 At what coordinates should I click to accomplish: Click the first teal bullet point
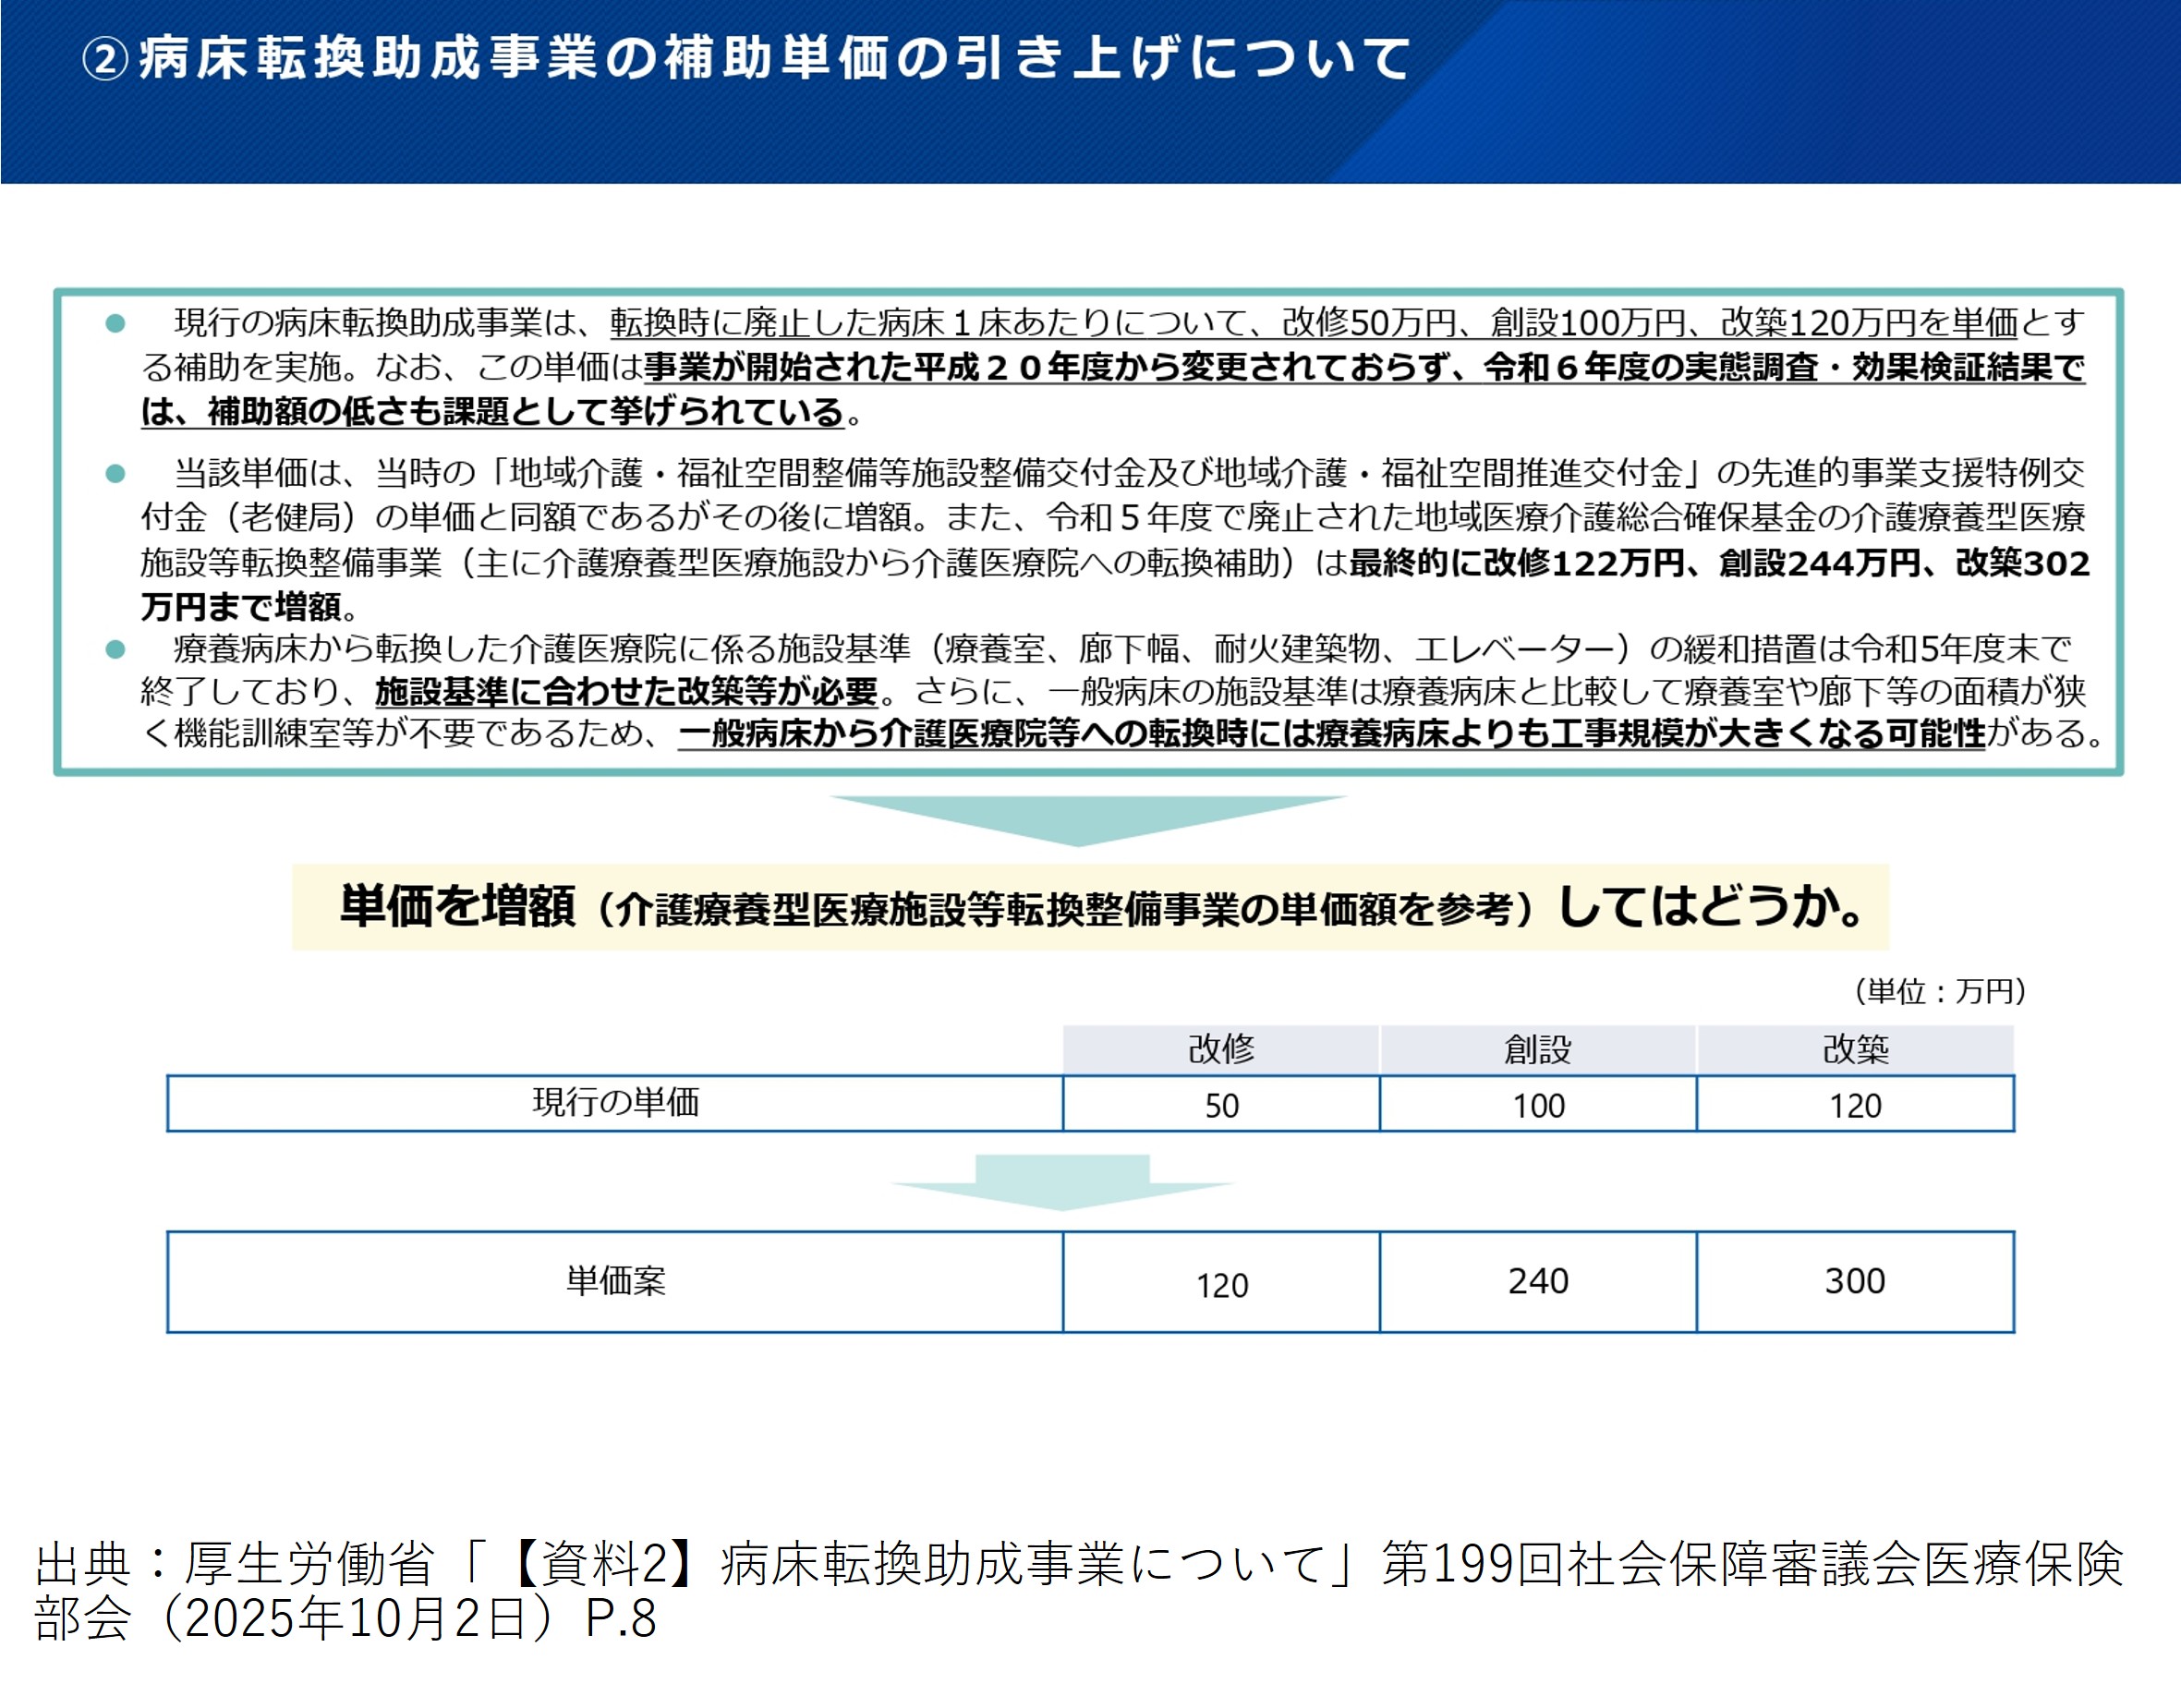tap(116, 323)
